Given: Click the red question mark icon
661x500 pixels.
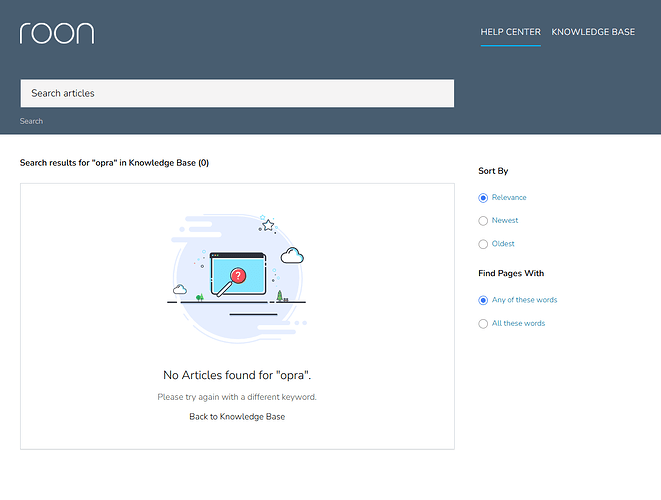Looking at the screenshot, I should [x=238, y=276].
